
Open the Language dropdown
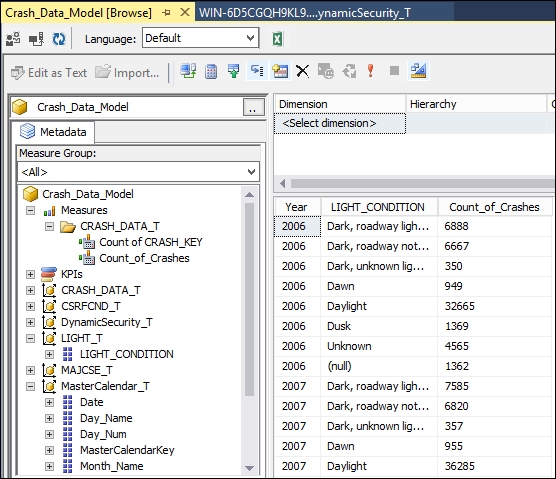click(200, 38)
